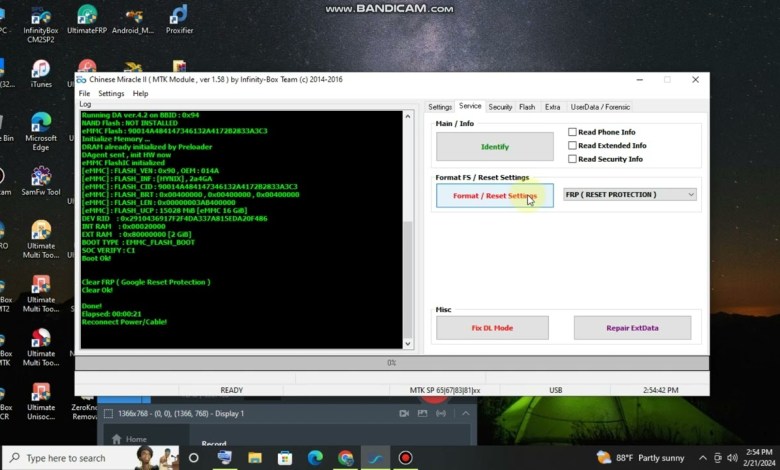Screen dimensions: 780x470
Task: Click the Fix DL Mode button
Action: 492,328
